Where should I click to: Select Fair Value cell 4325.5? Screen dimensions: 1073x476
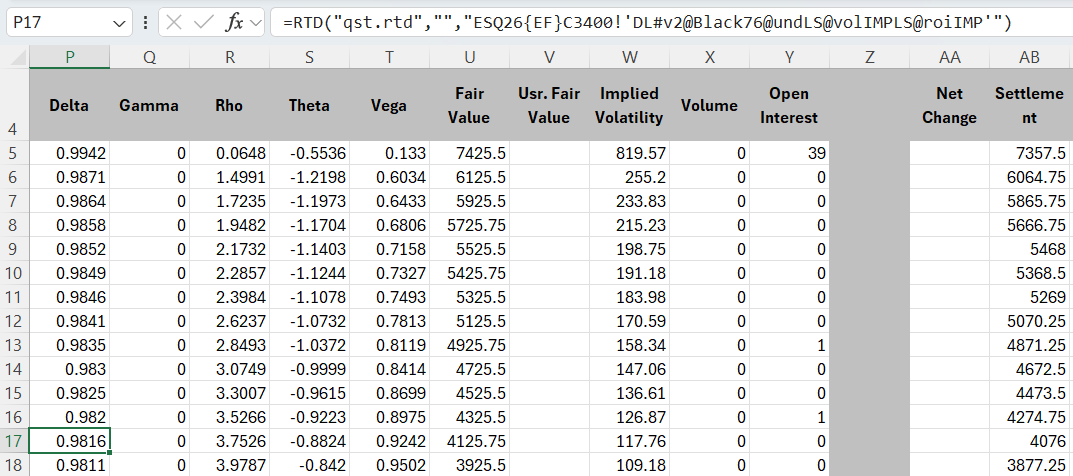469,416
